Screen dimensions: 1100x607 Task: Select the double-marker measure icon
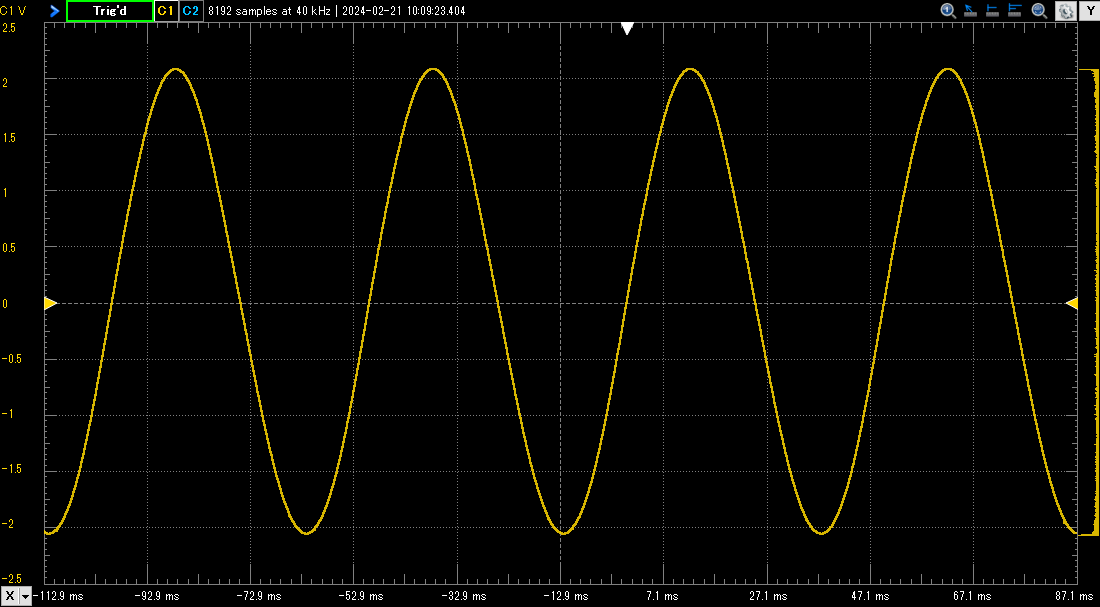tap(1014, 11)
